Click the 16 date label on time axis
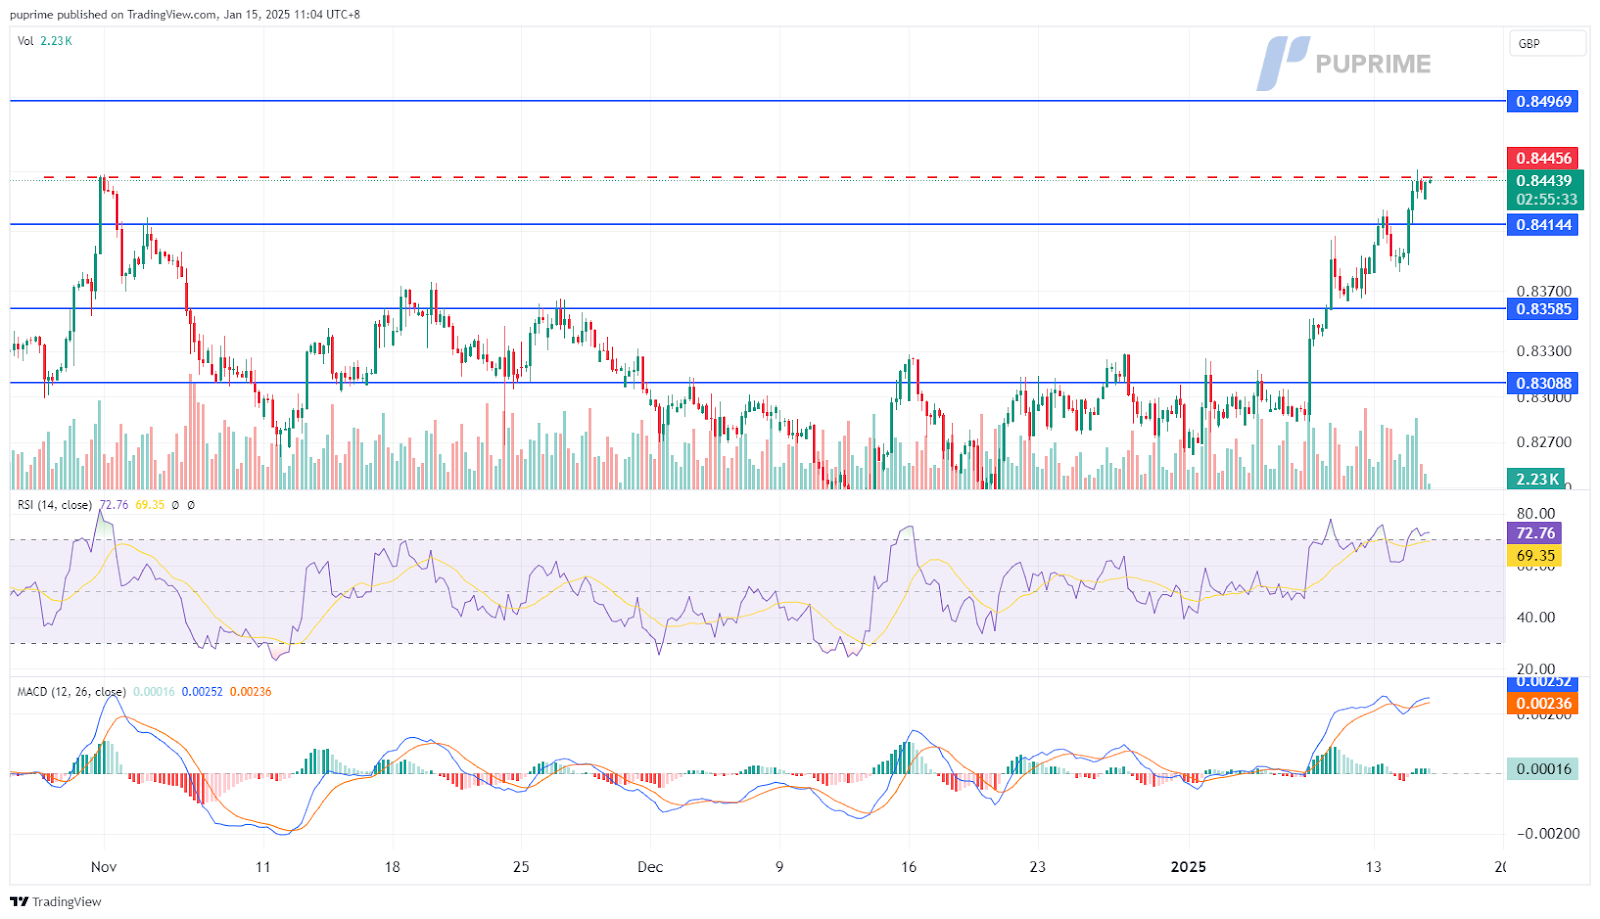Screen dimensions: 1600x919 click(908, 867)
